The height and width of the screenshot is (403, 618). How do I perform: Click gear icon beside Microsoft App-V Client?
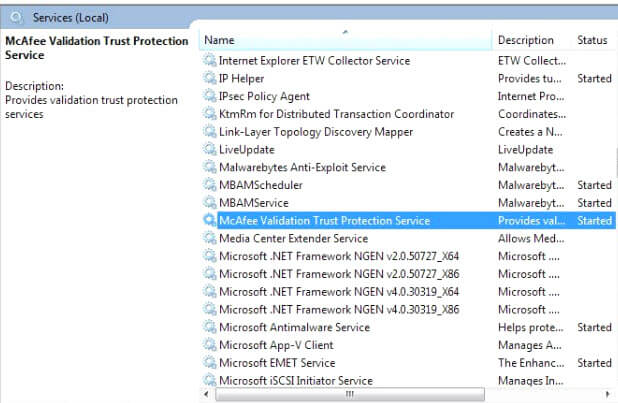[x=209, y=344]
